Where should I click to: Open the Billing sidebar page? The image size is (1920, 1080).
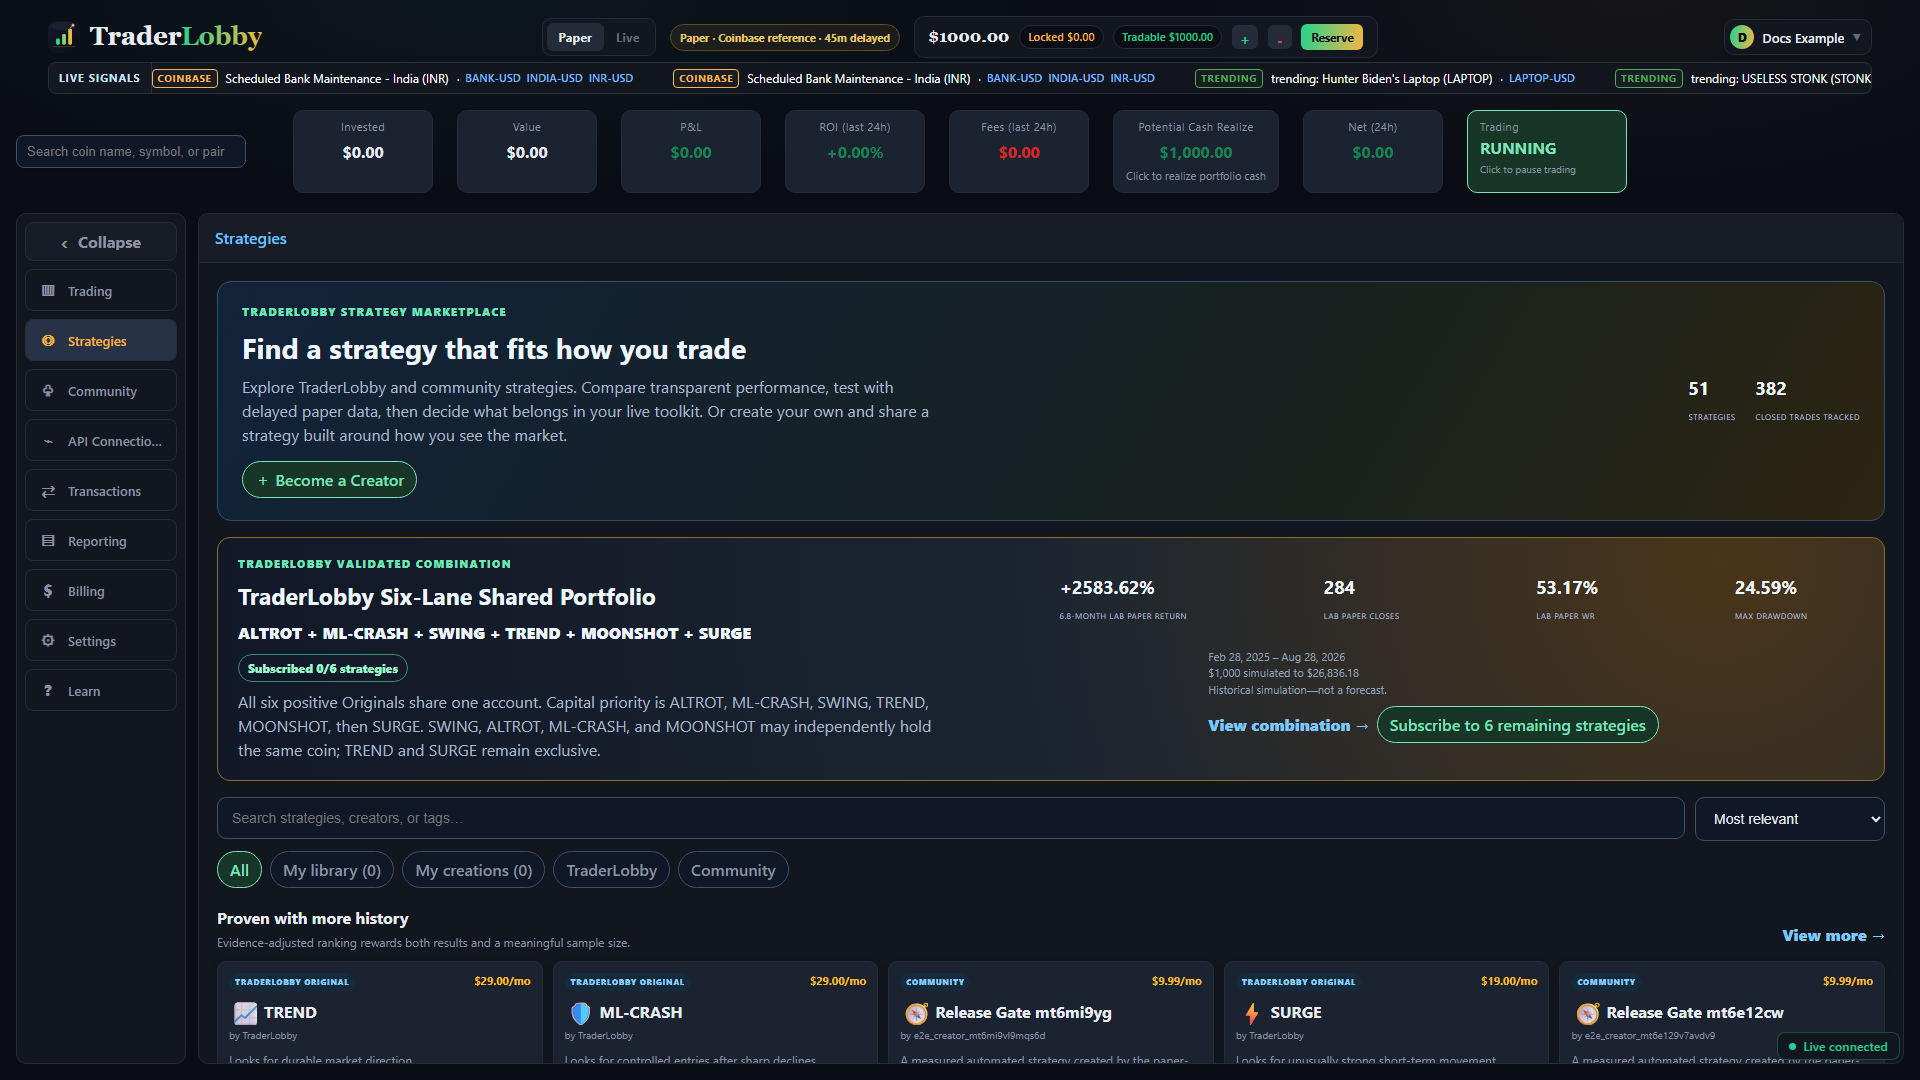[101, 591]
